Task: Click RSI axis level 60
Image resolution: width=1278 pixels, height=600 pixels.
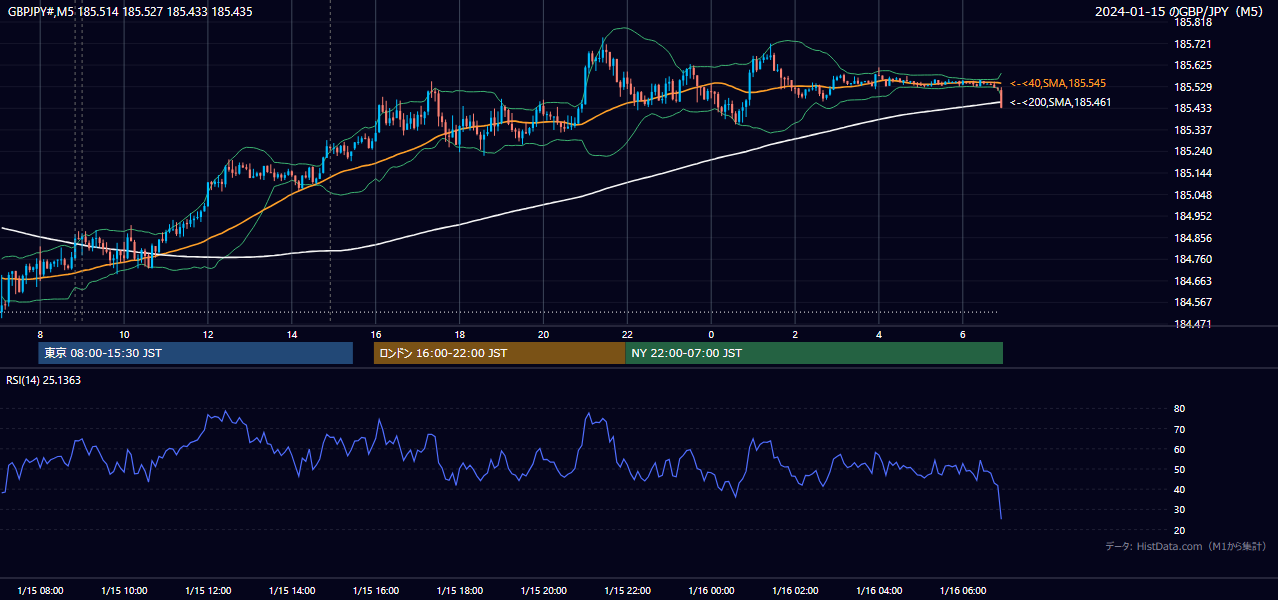Action: pos(1179,449)
